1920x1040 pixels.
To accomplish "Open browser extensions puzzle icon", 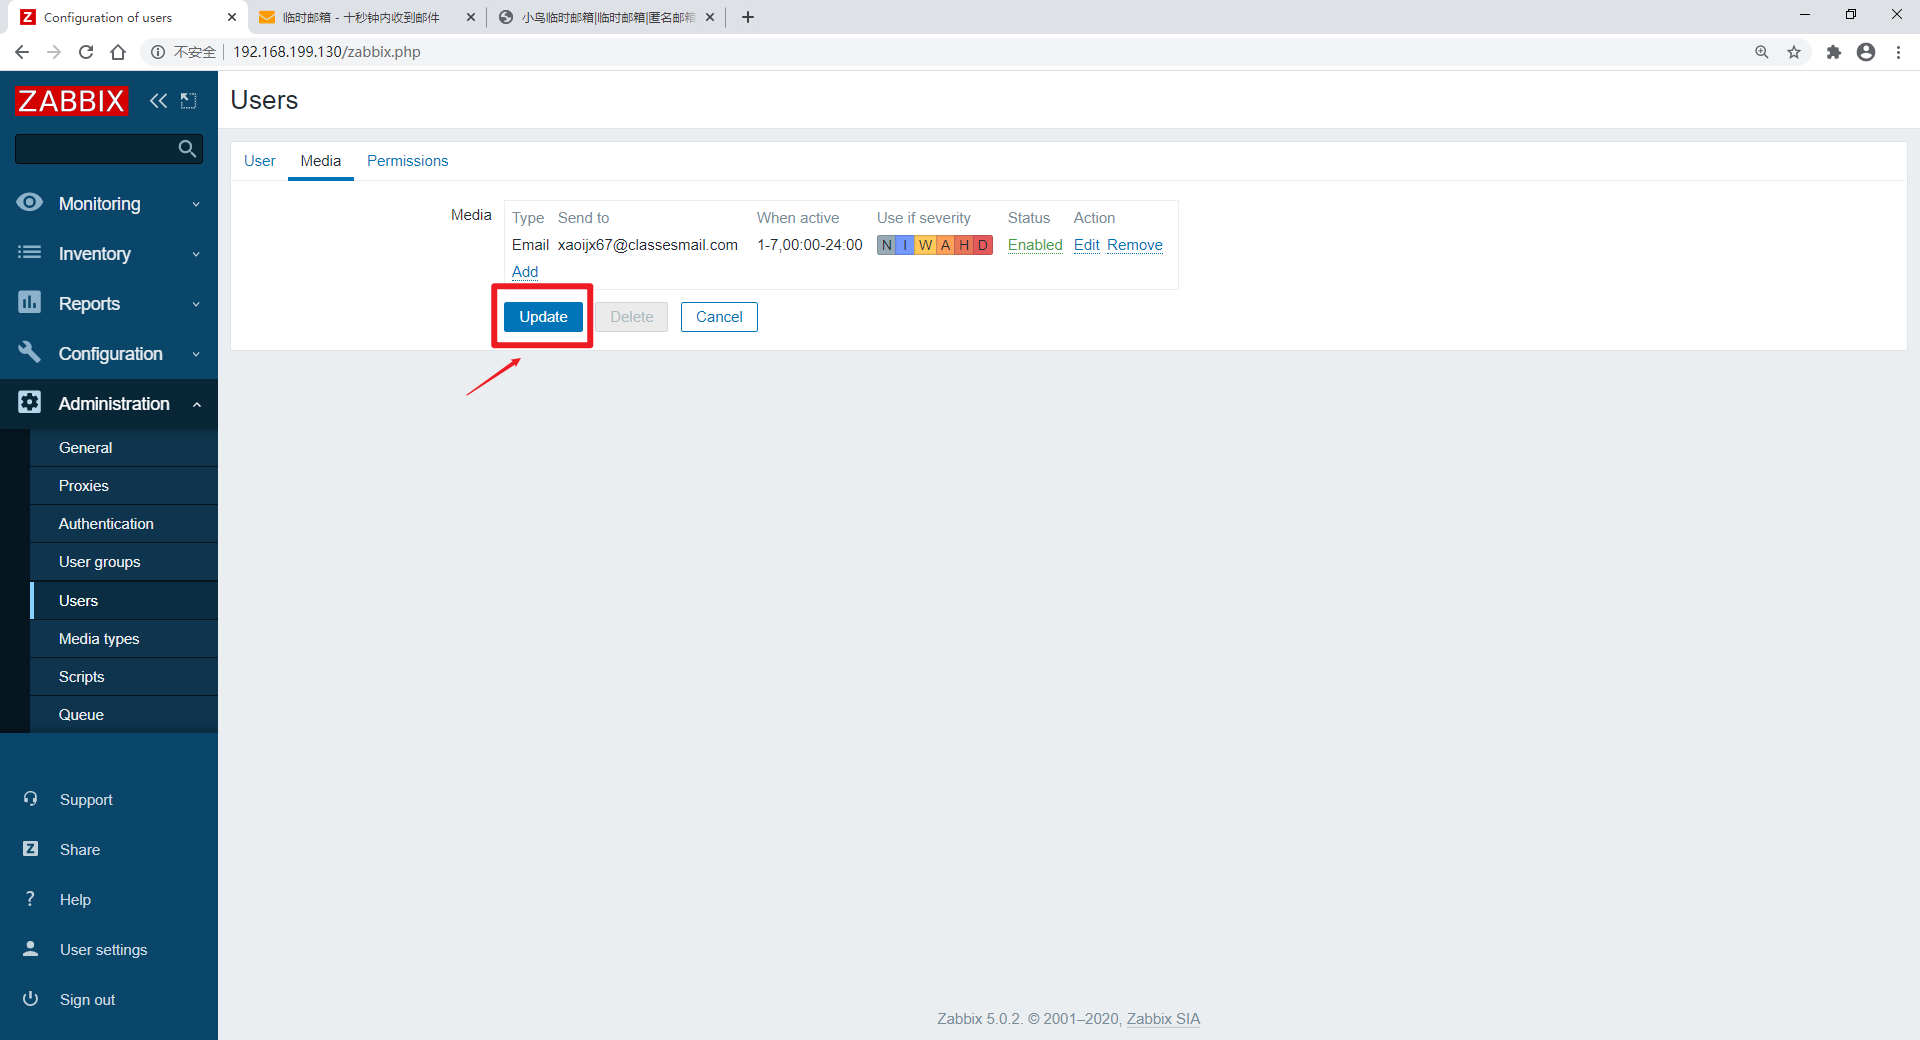I will tap(1834, 52).
